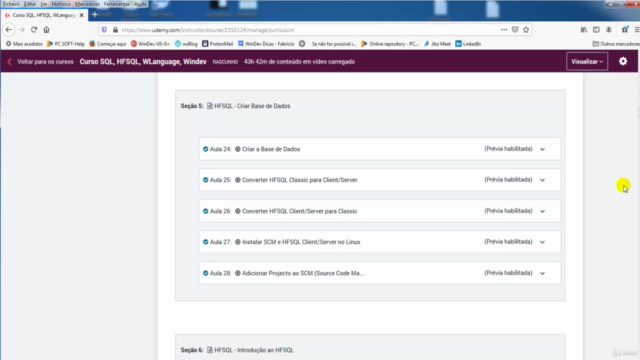
Task: Click the course title Curso SQL, HFSQL, WLanguage, Windev
Action: click(143, 62)
